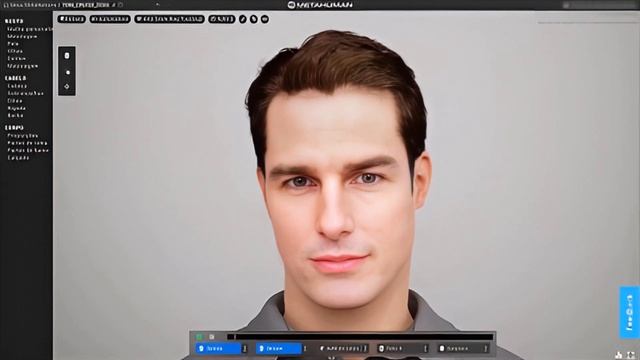Click the timeline scrubber track on bottom bar

pyautogui.click(x=360, y=337)
